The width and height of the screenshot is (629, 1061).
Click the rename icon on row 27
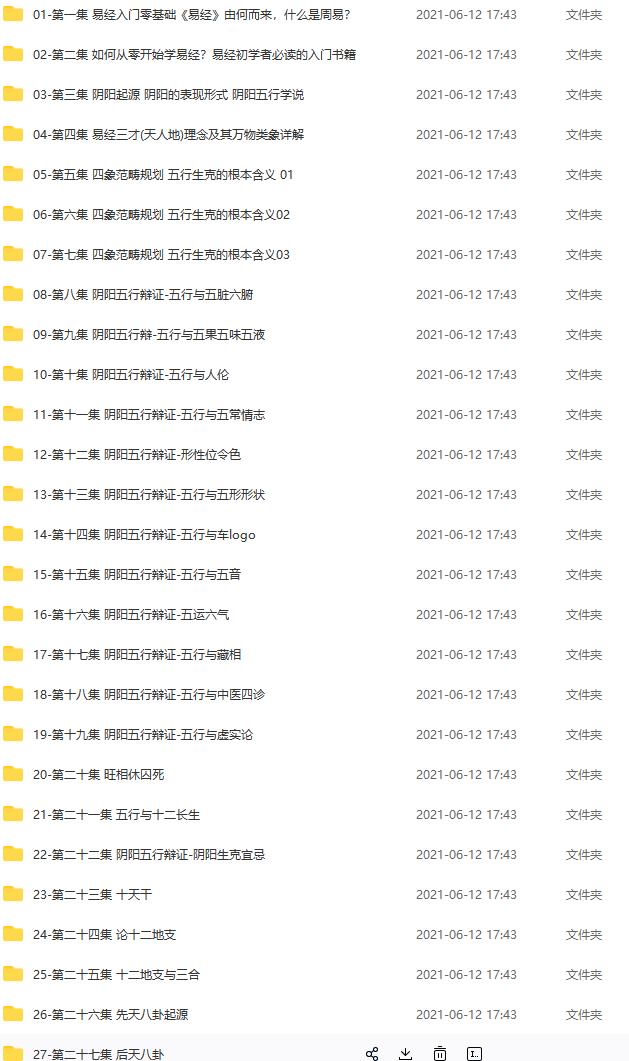click(x=475, y=1054)
